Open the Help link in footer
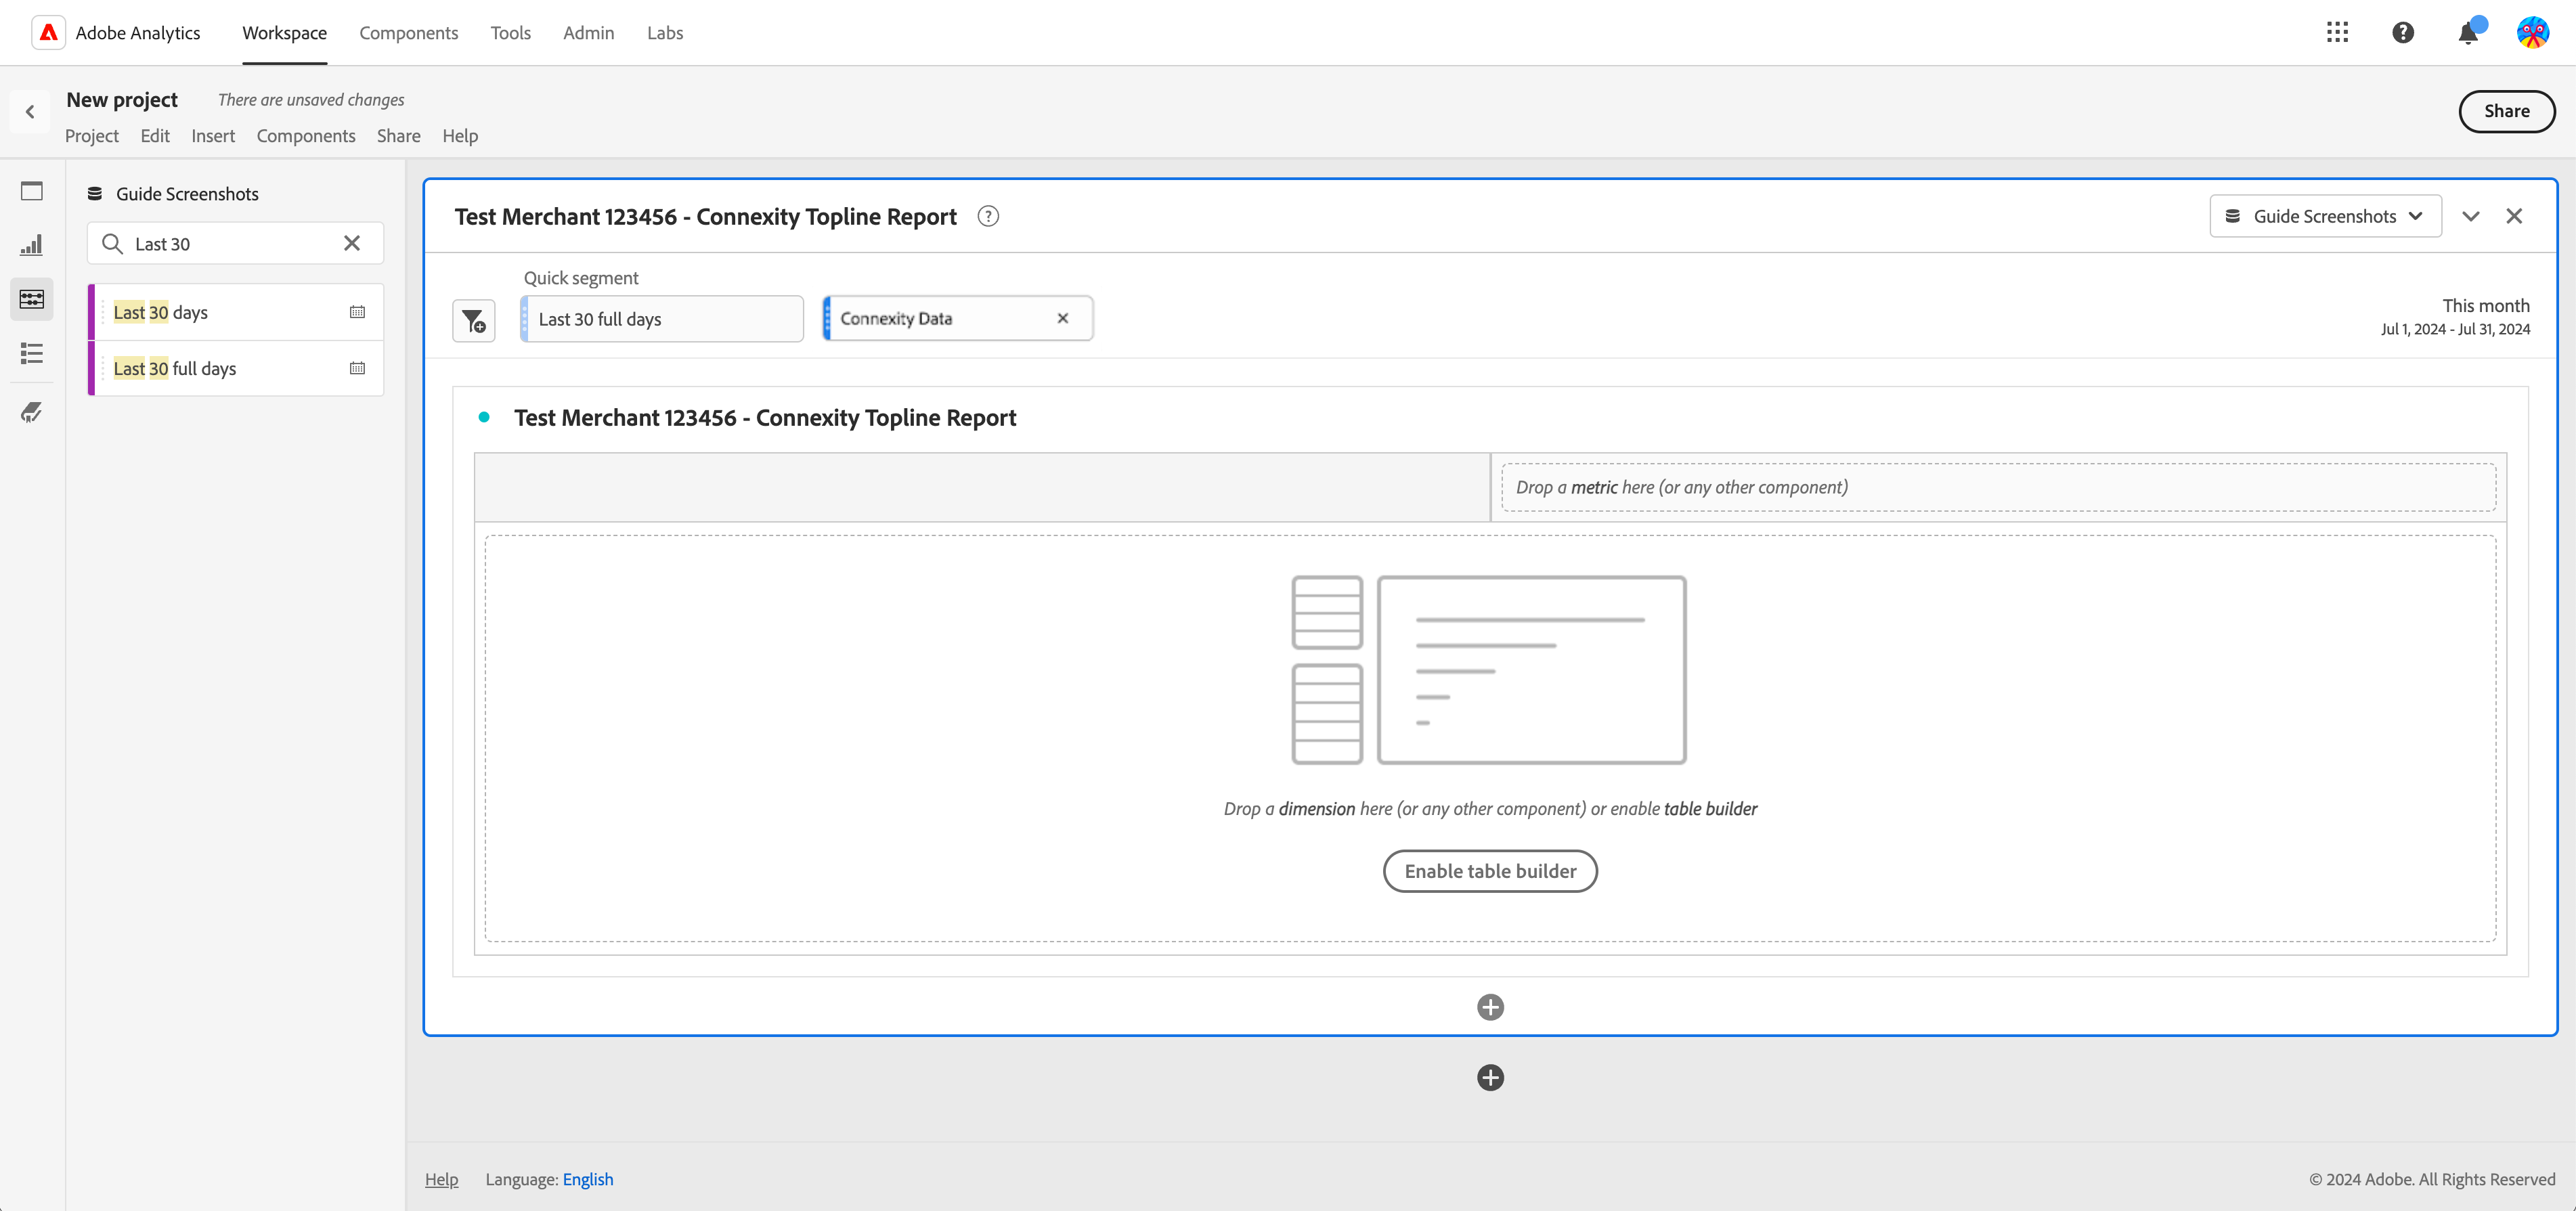This screenshot has height=1211, width=2576. (x=441, y=1179)
